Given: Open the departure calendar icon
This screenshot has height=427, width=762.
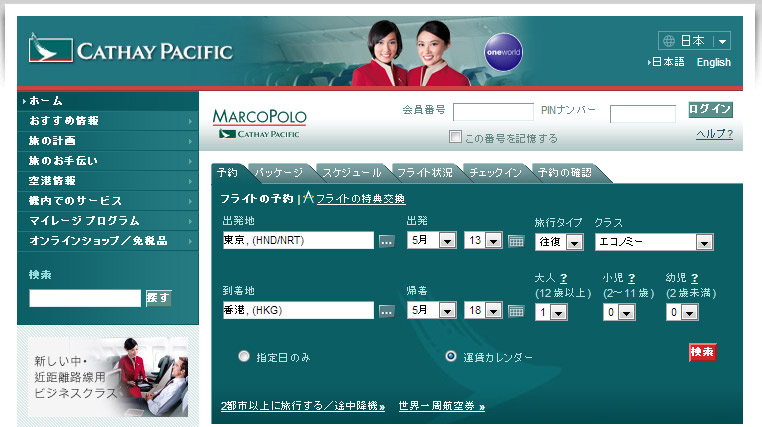Looking at the screenshot, I should [x=516, y=241].
